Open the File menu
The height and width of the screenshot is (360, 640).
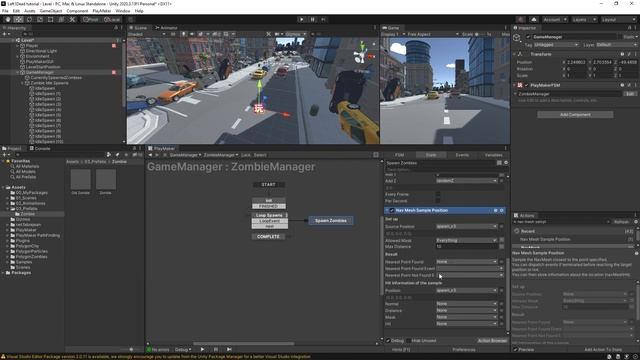point(5,11)
